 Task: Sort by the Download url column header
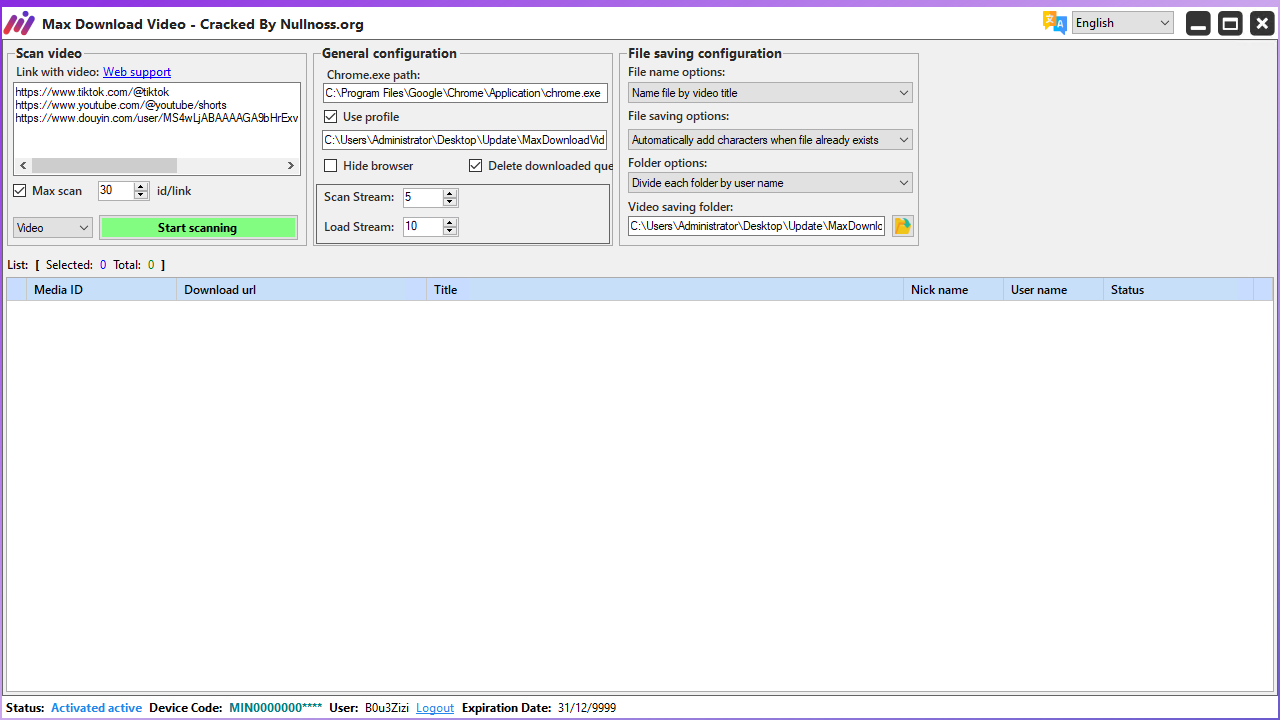[302, 290]
